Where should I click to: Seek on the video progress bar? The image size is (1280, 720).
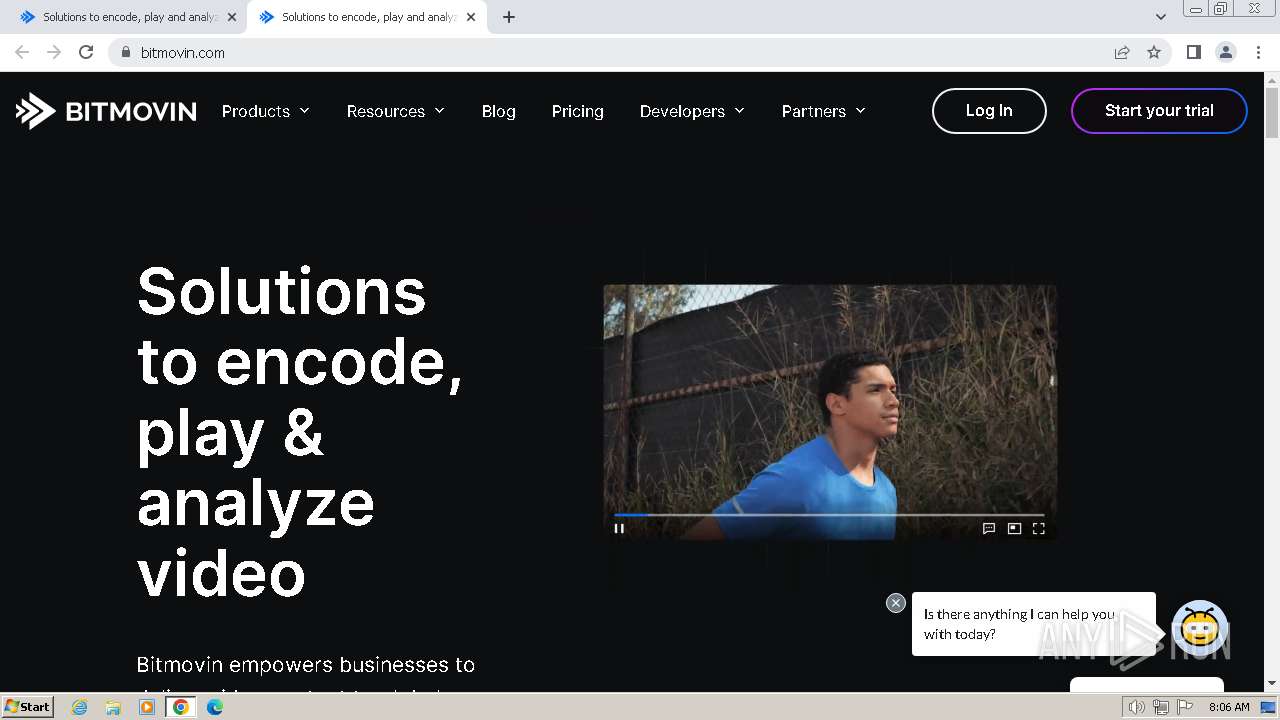829,515
